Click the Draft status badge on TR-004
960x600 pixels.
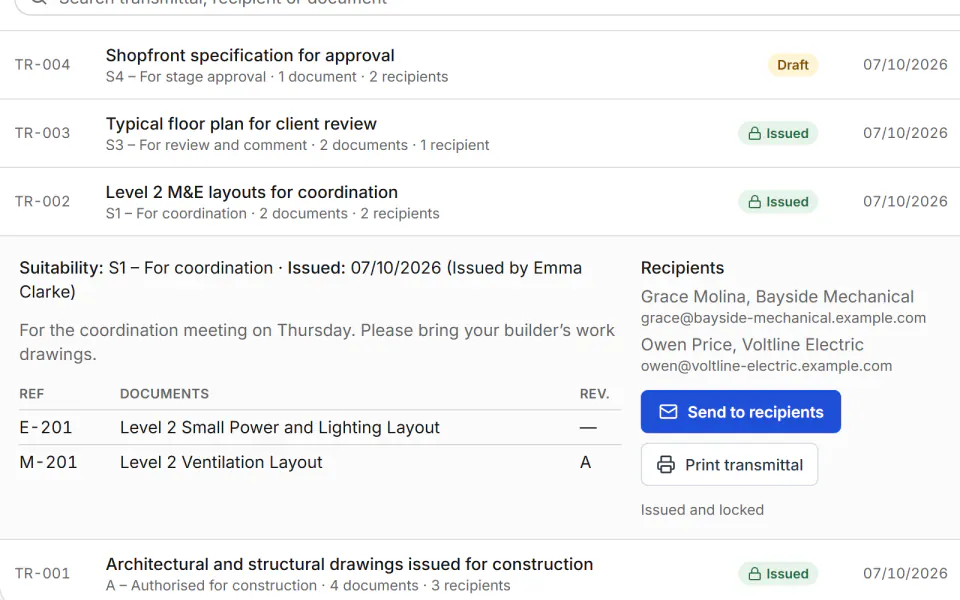point(793,65)
